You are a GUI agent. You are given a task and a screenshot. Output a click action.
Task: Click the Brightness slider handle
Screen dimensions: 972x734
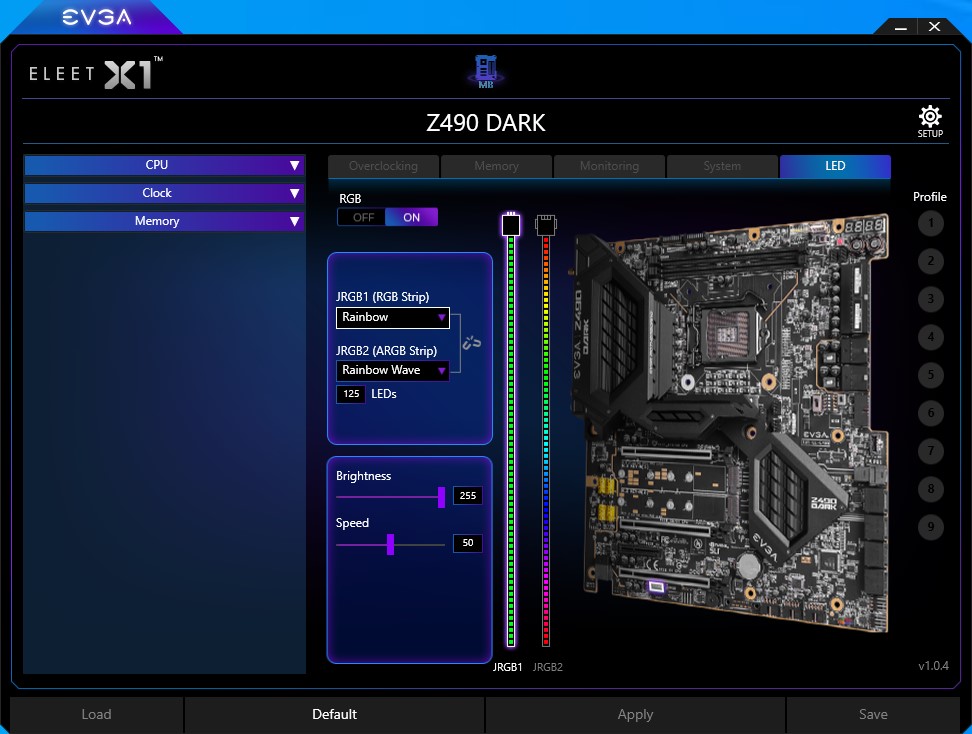441,497
